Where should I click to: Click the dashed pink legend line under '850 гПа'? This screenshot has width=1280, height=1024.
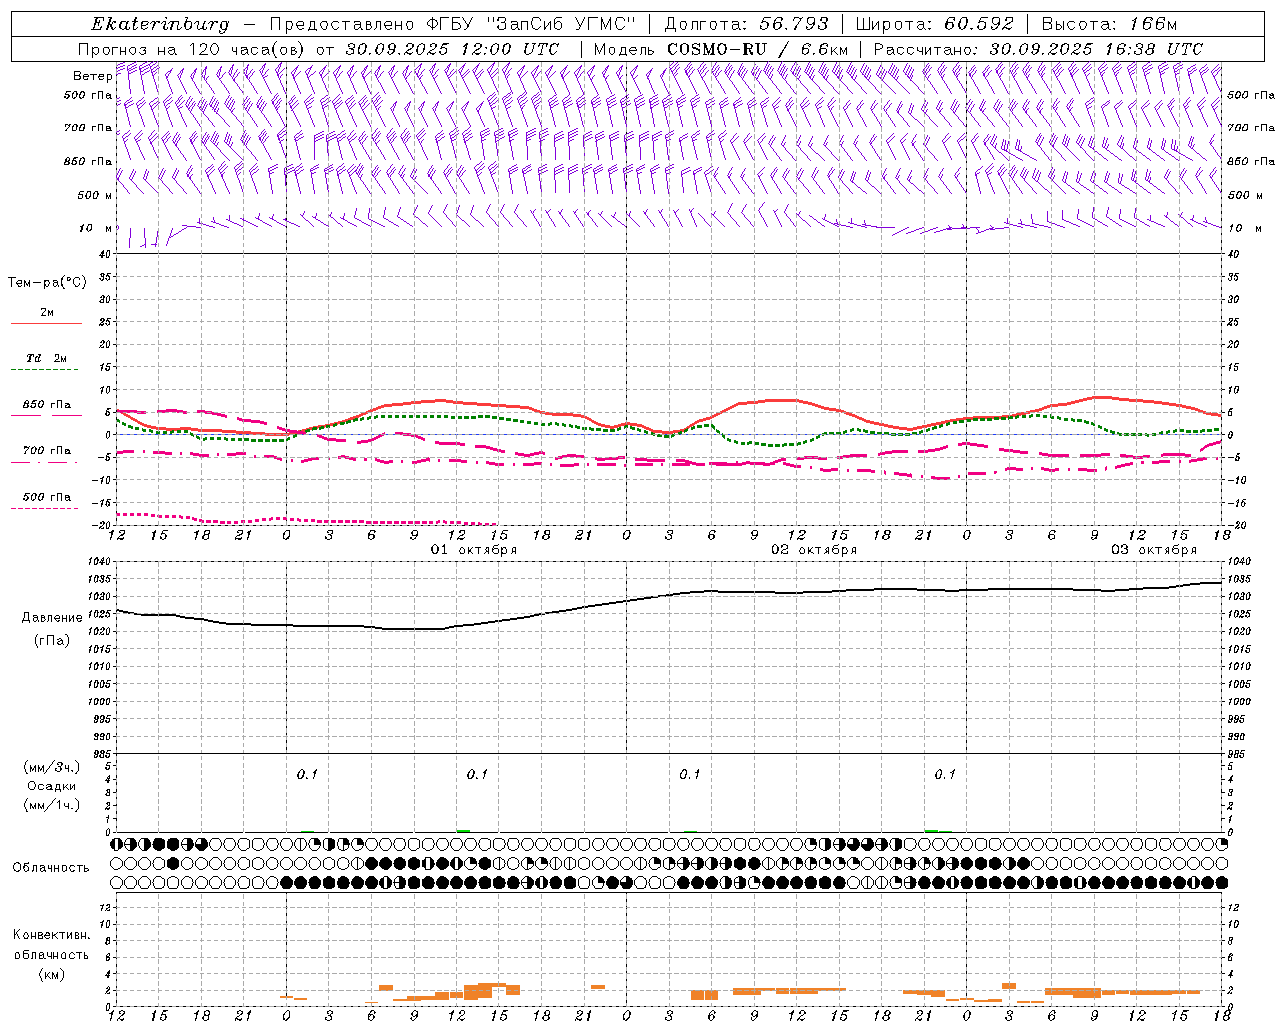[46, 415]
